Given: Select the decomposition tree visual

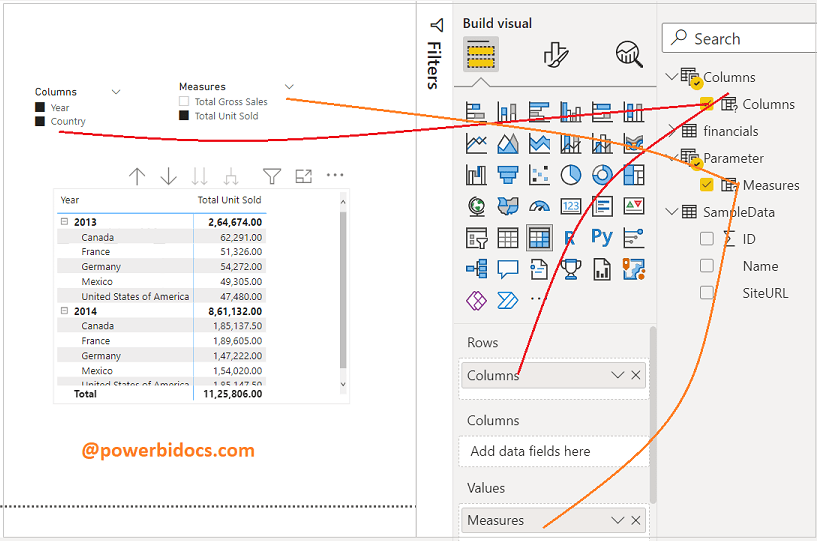Looking at the screenshot, I should [476, 269].
